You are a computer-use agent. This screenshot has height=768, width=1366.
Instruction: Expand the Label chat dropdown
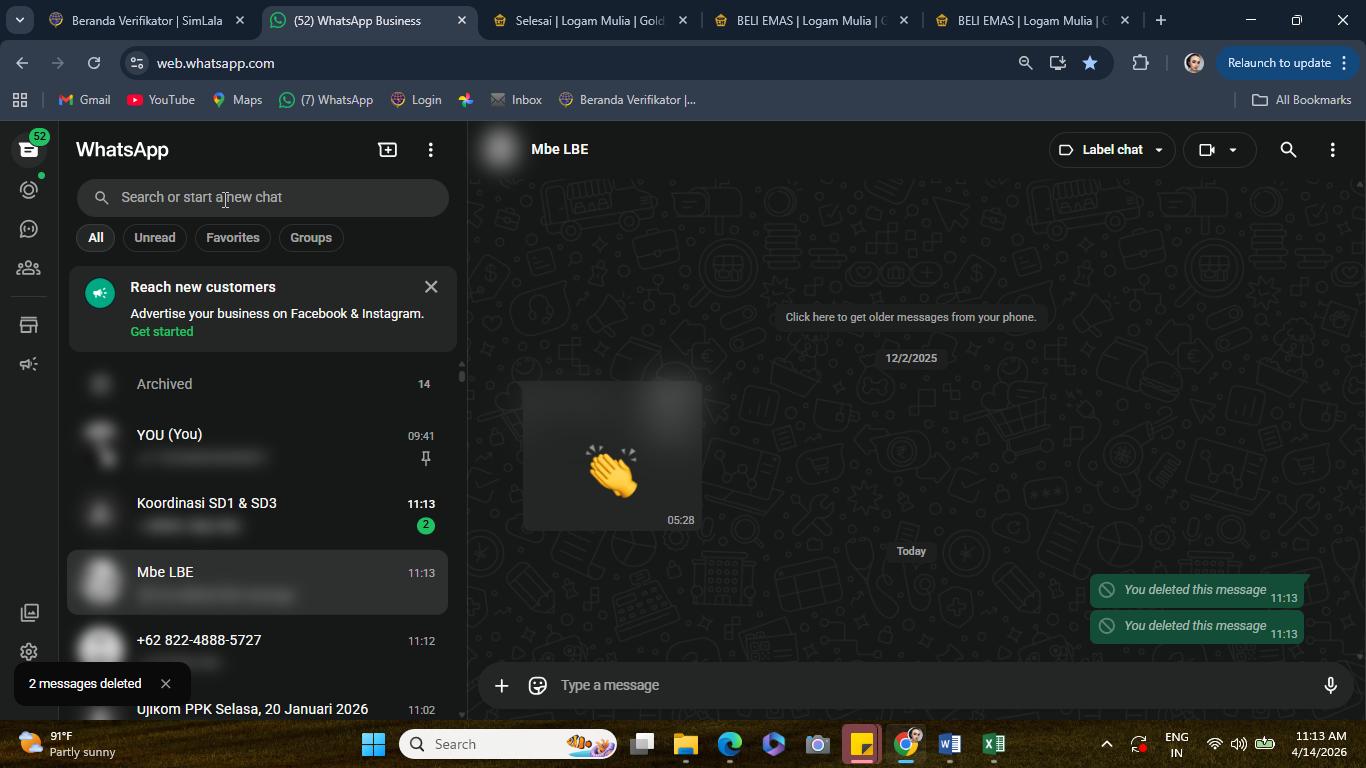point(1112,150)
